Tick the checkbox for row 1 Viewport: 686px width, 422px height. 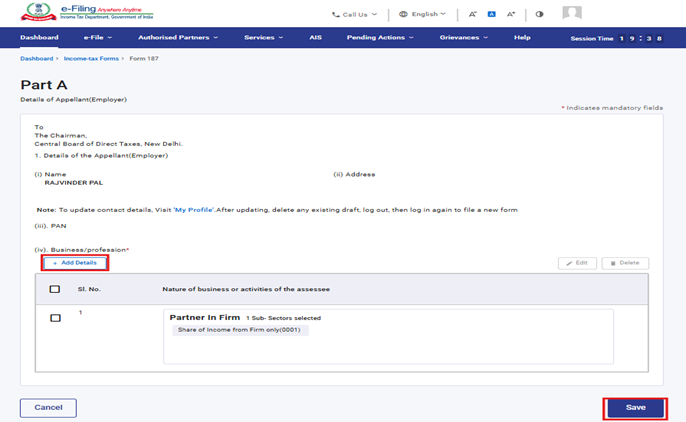[55, 318]
